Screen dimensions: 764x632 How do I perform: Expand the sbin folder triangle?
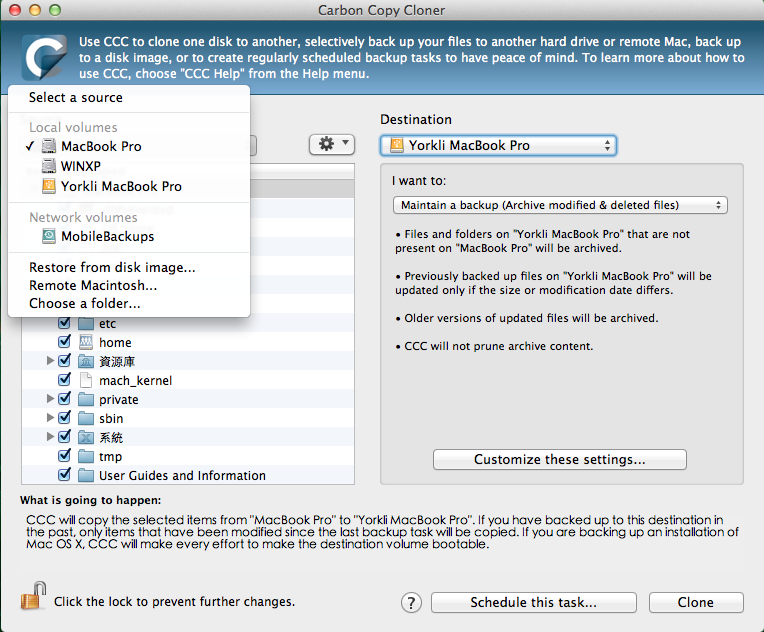50,418
